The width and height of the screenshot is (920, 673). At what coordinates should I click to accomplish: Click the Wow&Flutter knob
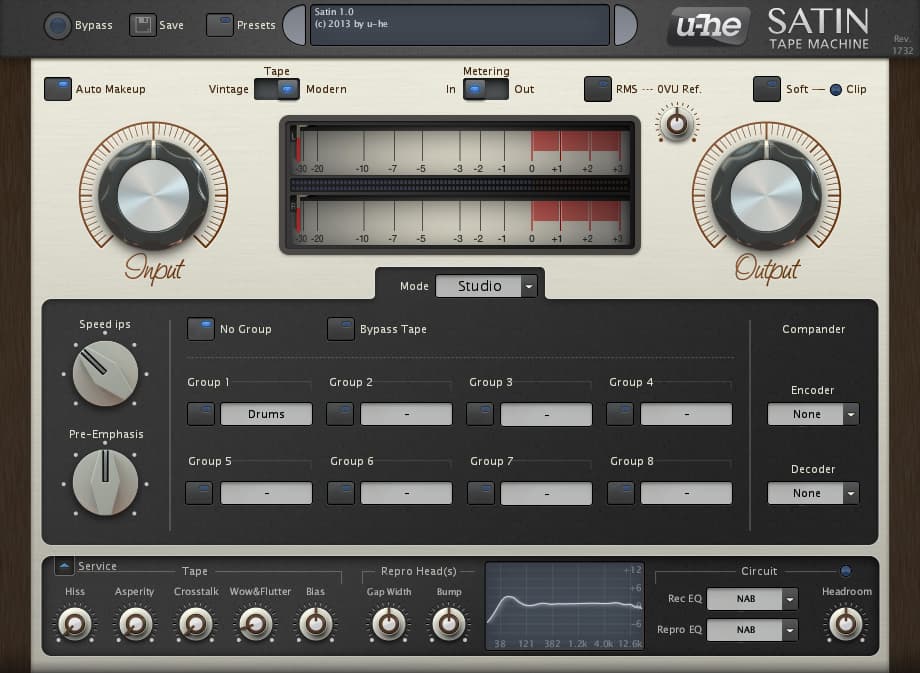255,623
